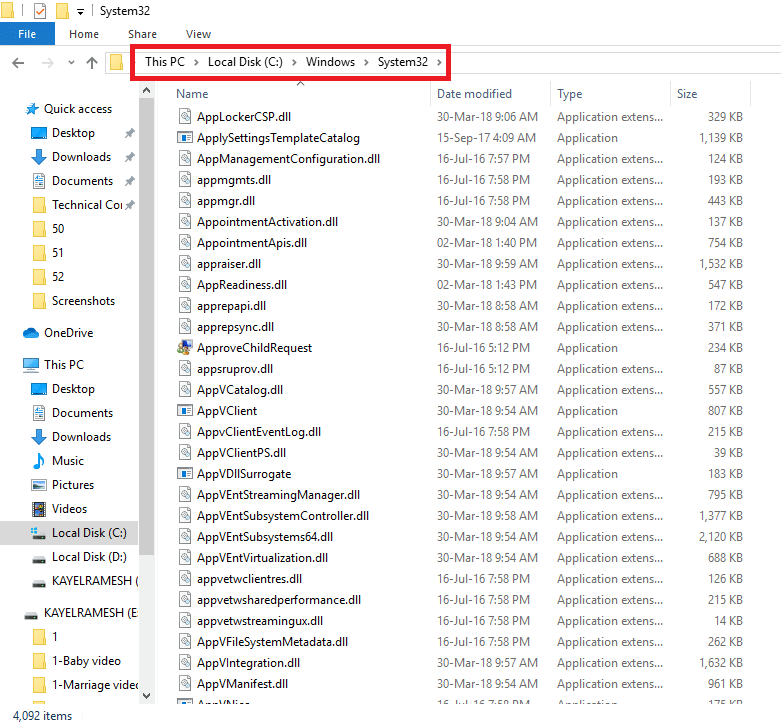Click System32 in the address bar
The image size is (781, 727).
(402, 62)
